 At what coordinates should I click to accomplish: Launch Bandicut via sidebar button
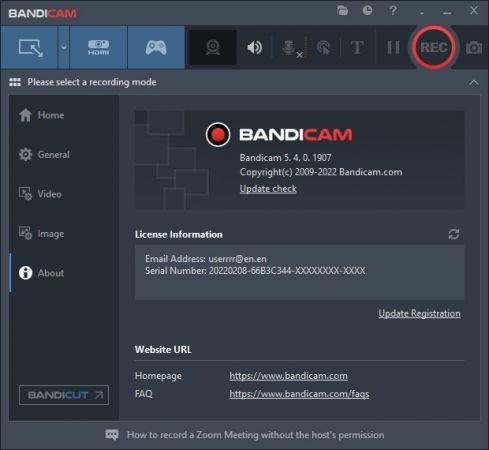coord(64,395)
